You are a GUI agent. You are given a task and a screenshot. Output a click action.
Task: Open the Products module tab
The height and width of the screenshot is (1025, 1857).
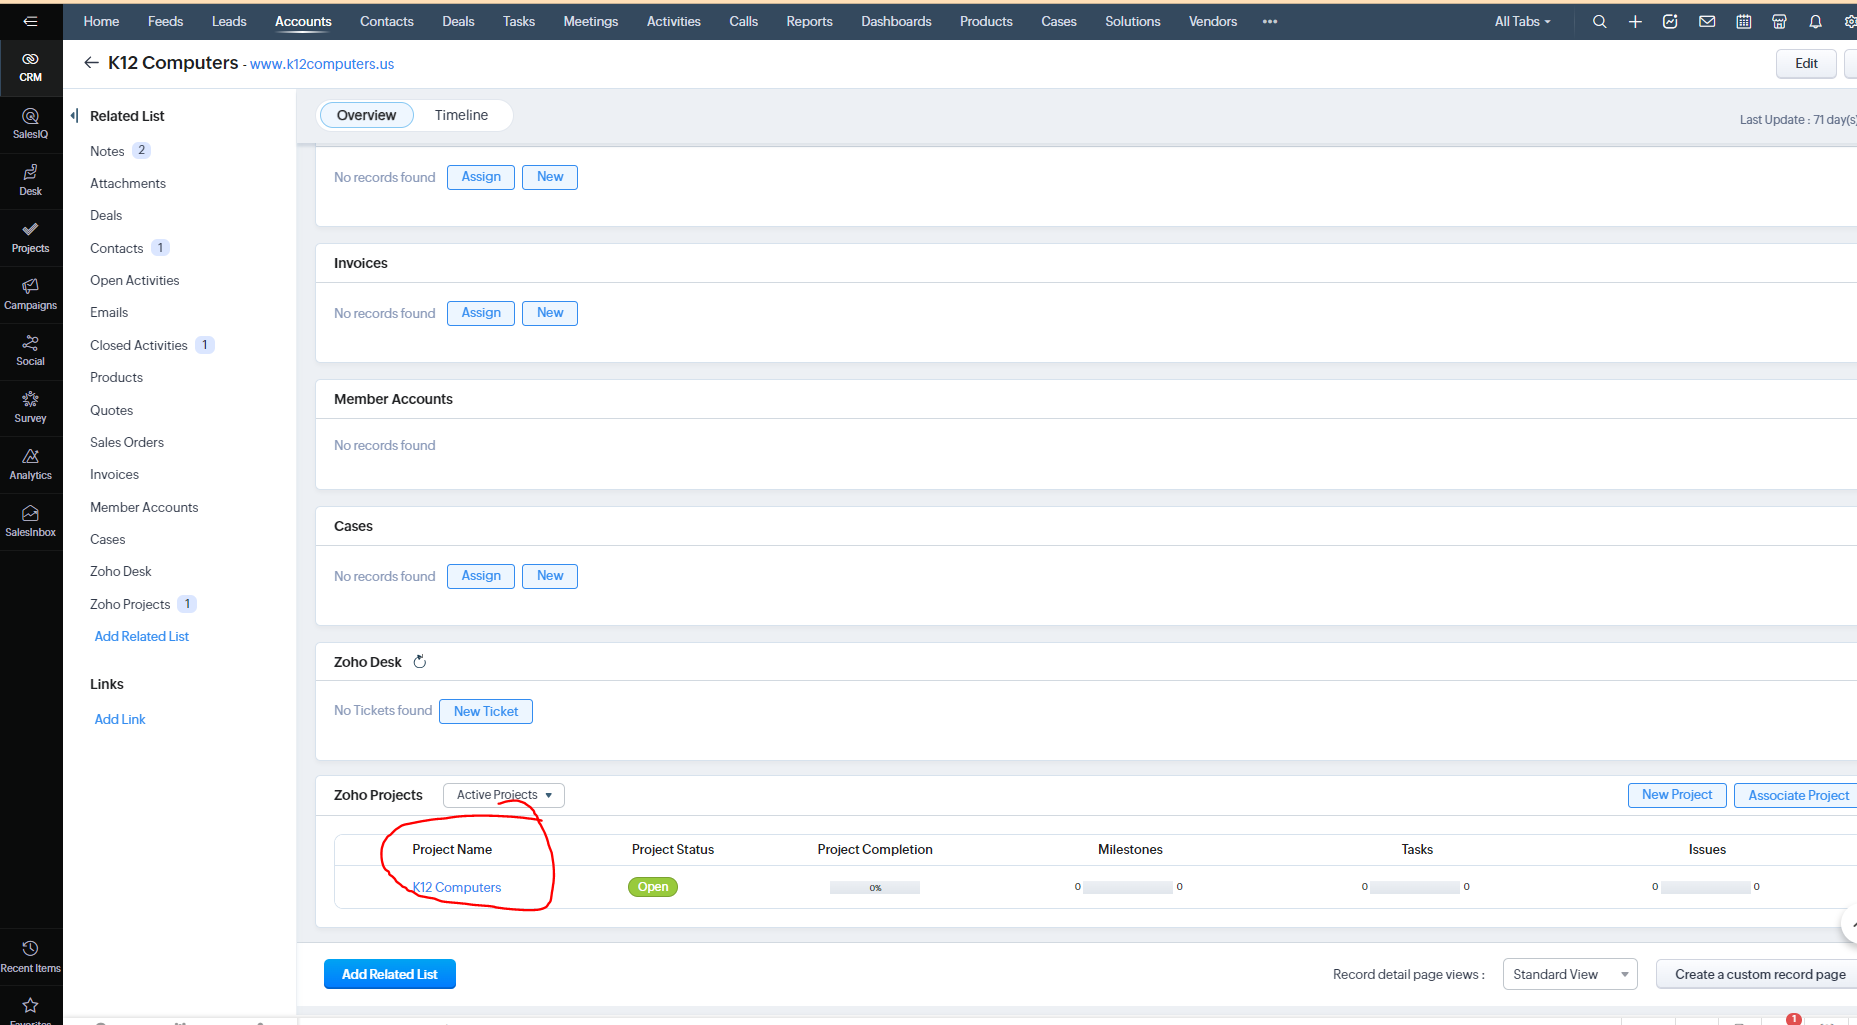(986, 21)
